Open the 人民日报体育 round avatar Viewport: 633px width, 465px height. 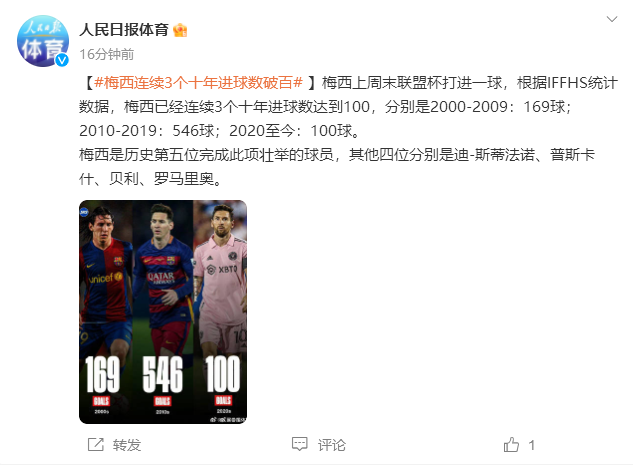[x=42, y=41]
